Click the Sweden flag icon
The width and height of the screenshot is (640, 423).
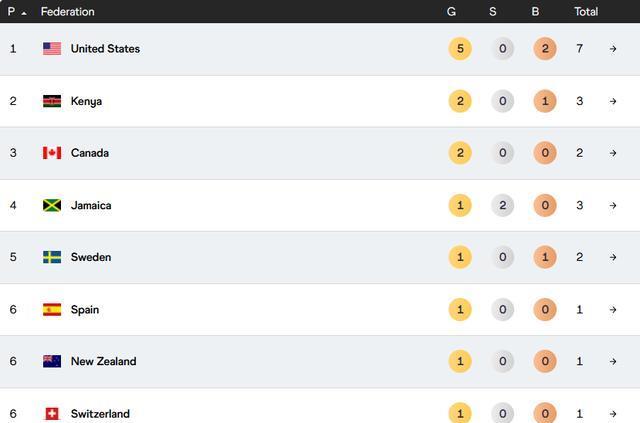pos(52,257)
